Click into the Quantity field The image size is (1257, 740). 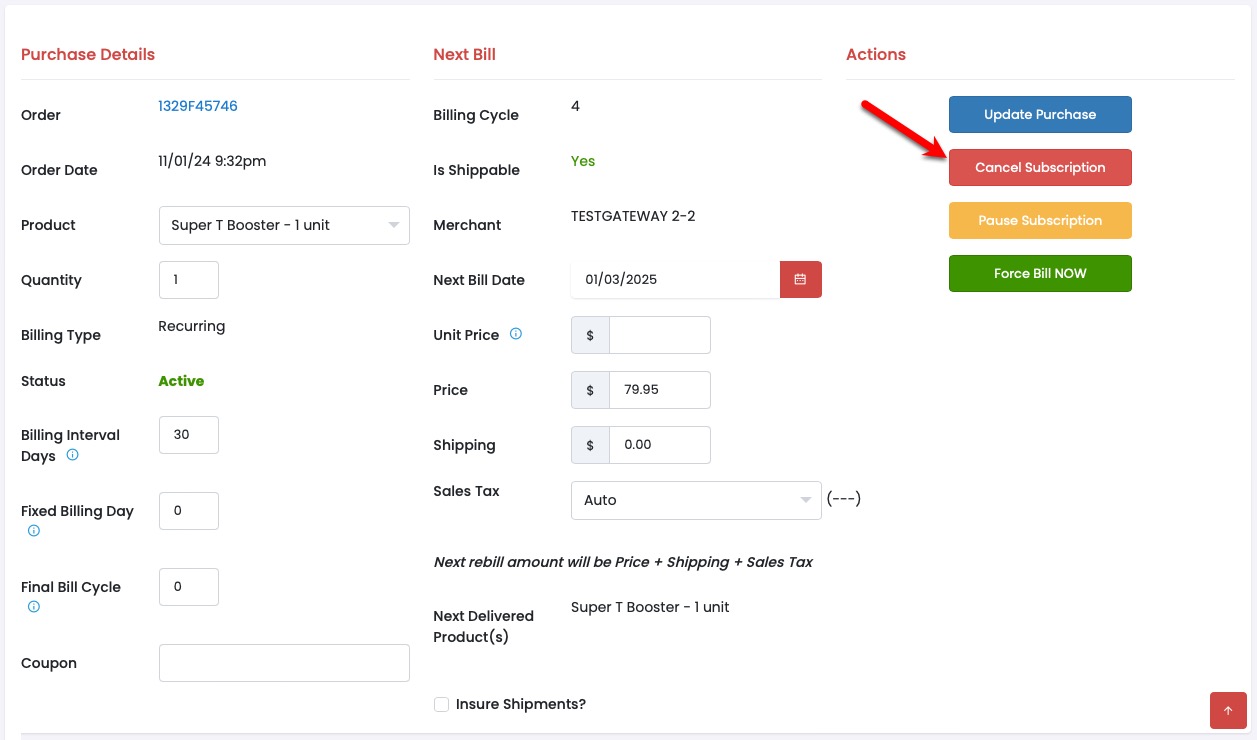pyautogui.click(x=189, y=280)
